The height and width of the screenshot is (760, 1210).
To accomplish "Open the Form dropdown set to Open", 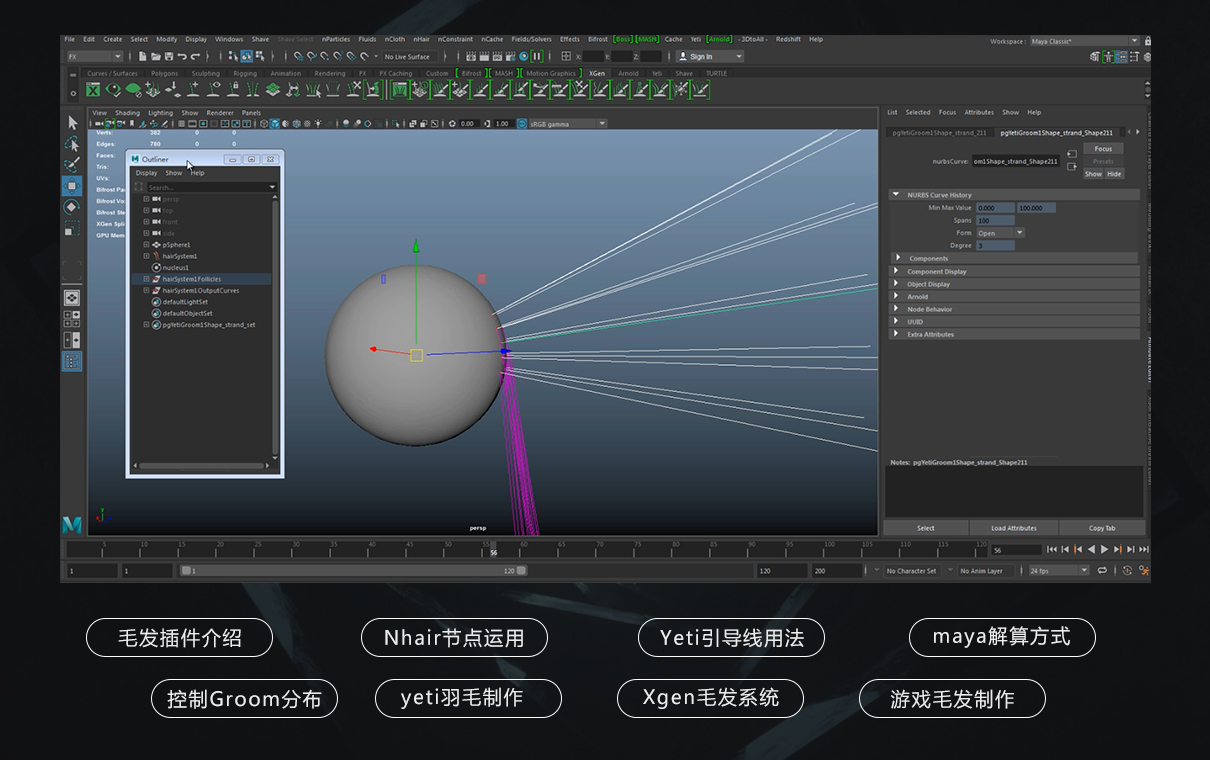I will [x=1000, y=233].
